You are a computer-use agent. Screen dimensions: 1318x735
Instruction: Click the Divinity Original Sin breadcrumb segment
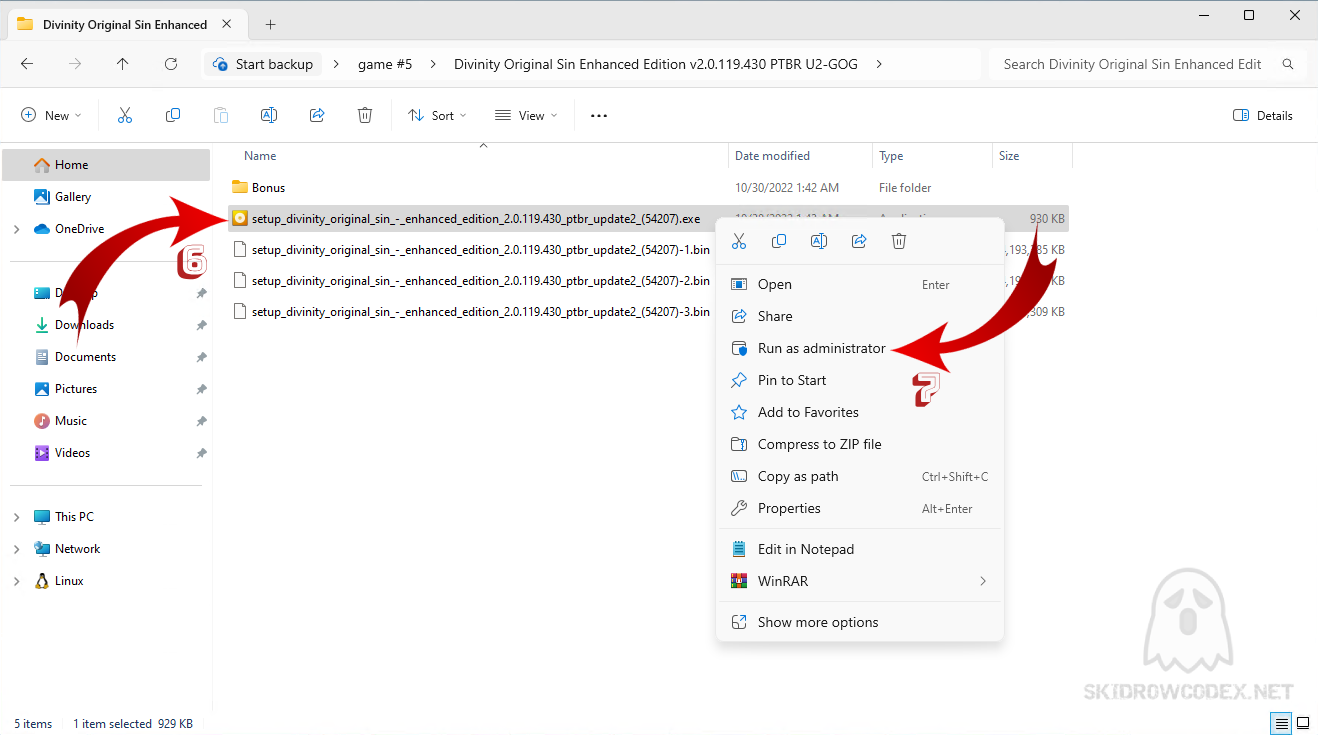pyautogui.click(x=656, y=64)
